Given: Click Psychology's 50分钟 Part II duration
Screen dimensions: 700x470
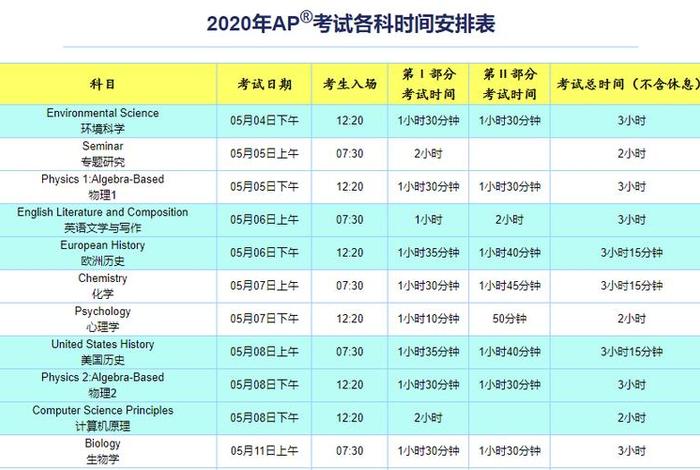Looking at the screenshot, I should pos(509,319).
